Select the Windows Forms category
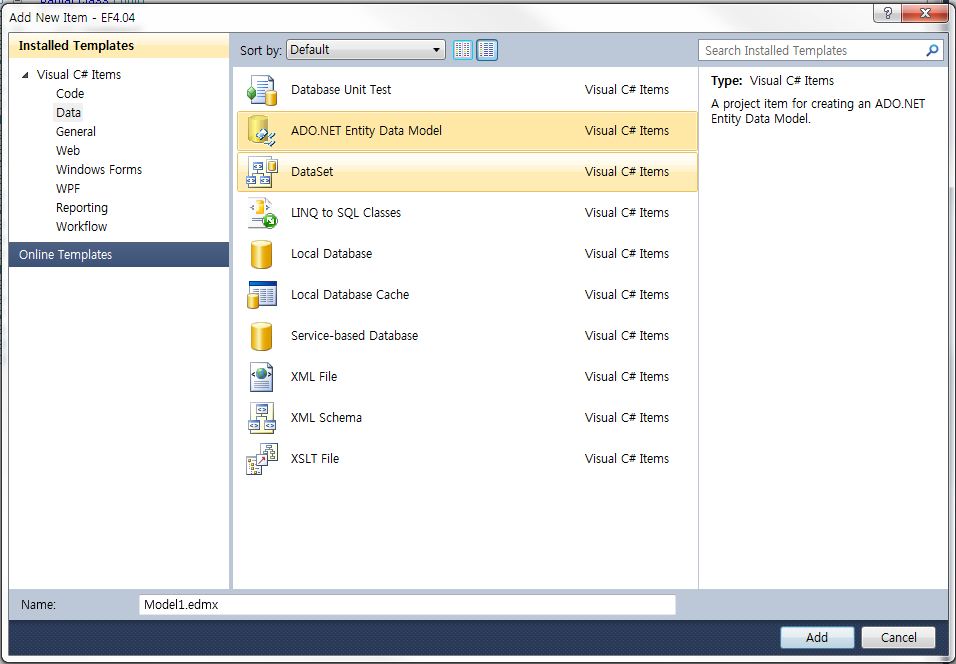Viewport: 956px width, 664px height. click(99, 170)
